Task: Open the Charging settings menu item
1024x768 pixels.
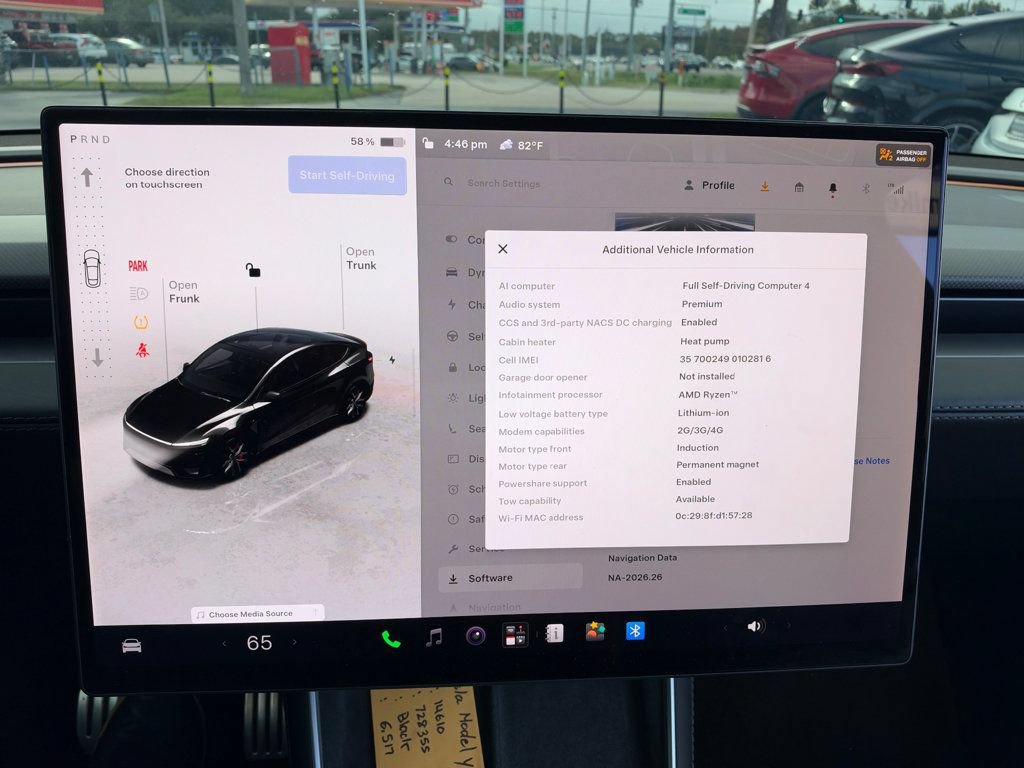Action: (466, 304)
